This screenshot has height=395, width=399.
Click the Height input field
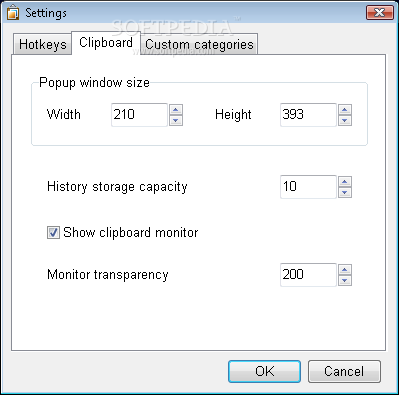pyautogui.click(x=308, y=115)
